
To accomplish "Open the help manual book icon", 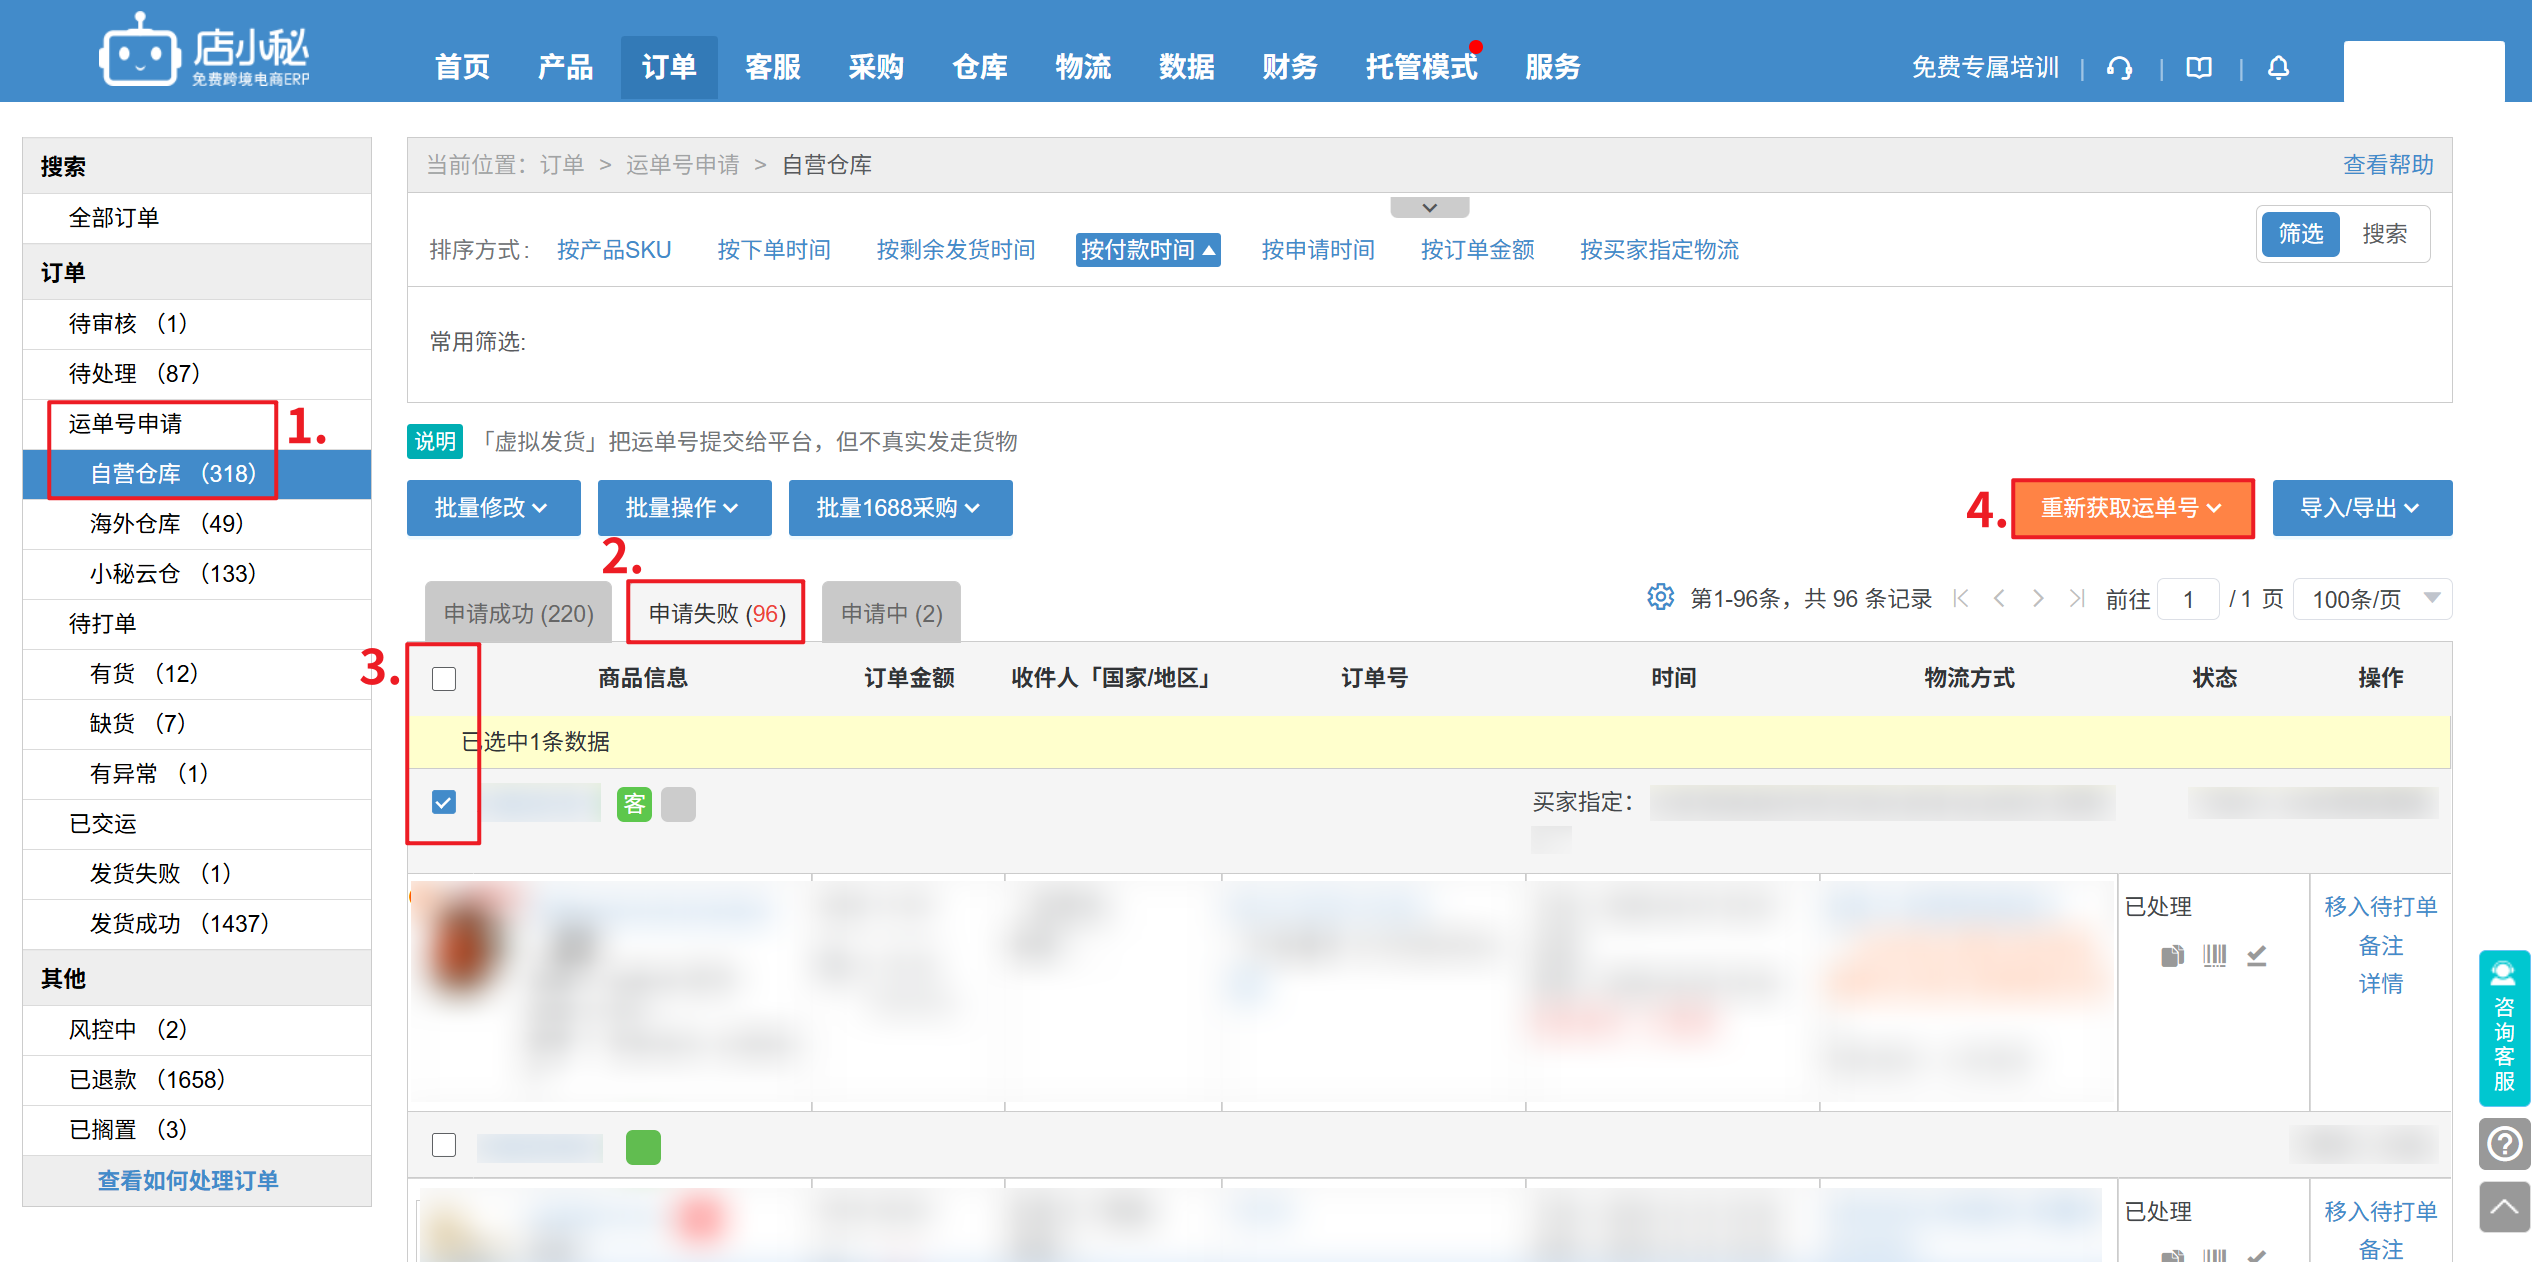I will tap(2199, 68).
